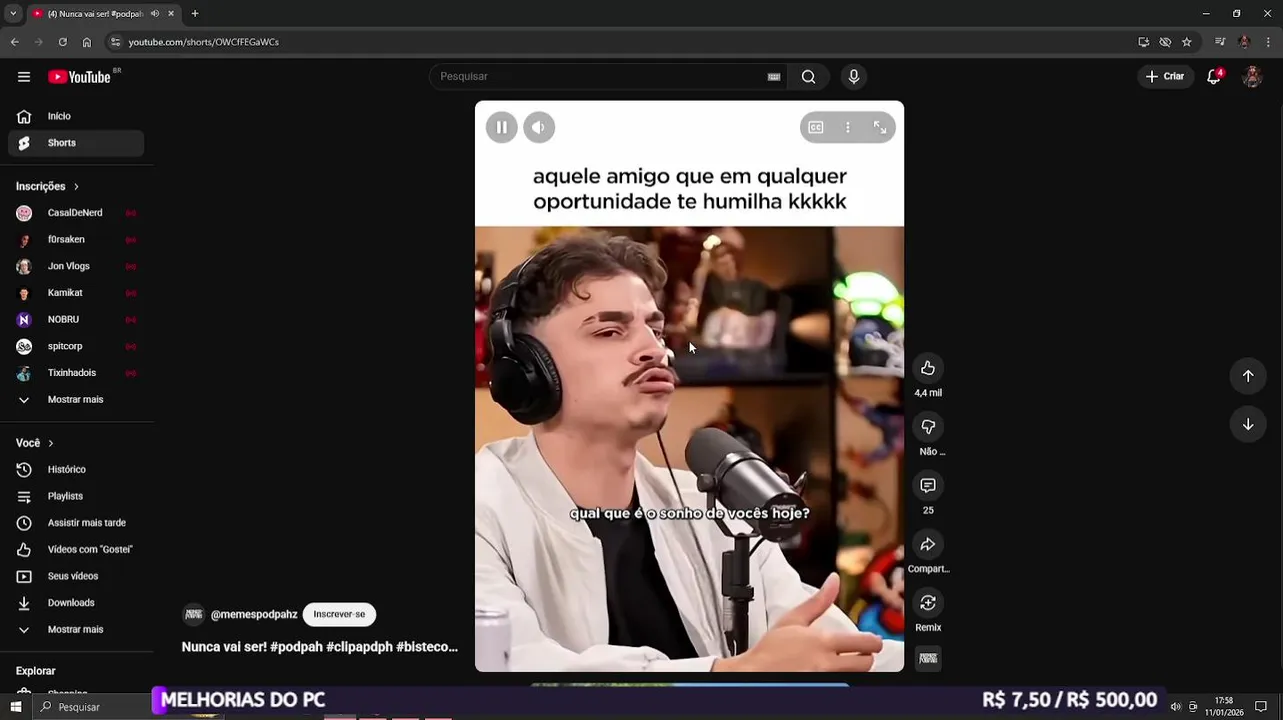Go back in the browser

point(14,42)
